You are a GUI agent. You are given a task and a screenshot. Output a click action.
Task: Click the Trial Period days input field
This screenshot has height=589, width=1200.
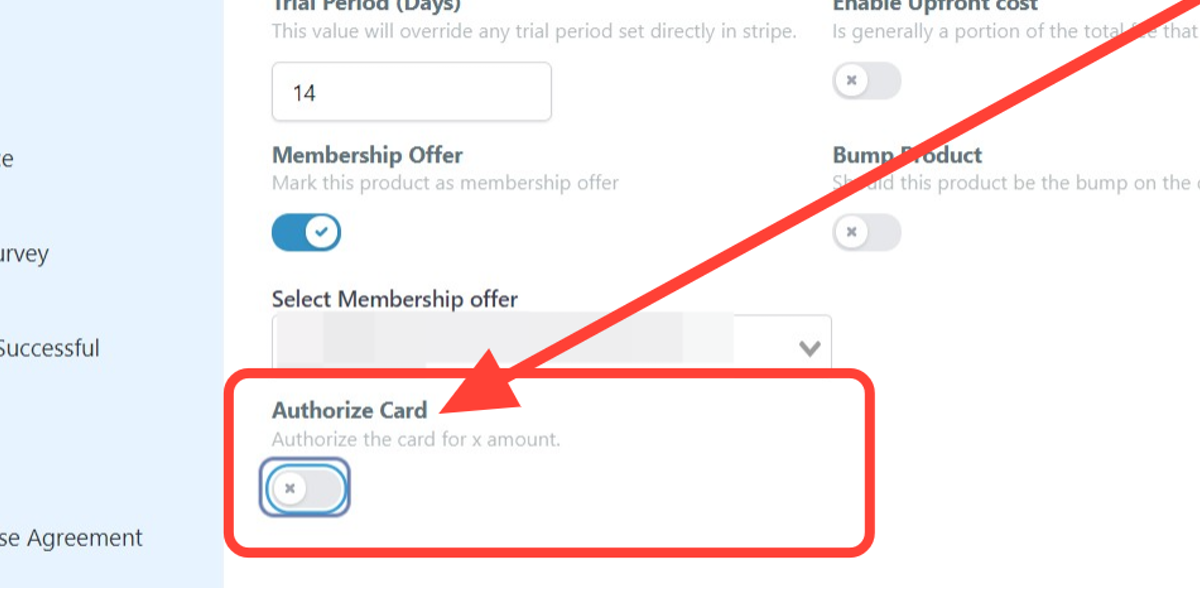coord(411,91)
